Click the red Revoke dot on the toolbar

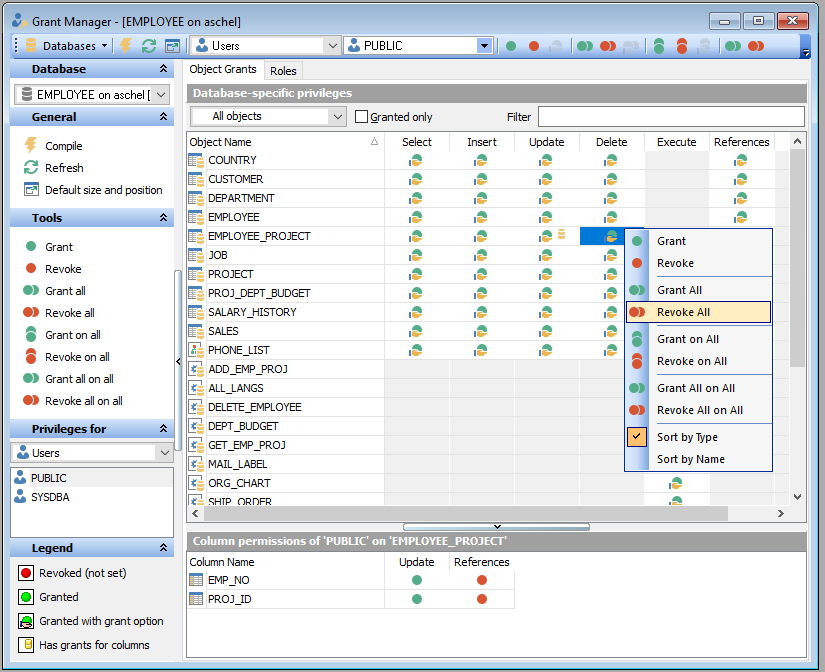pos(534,46)
